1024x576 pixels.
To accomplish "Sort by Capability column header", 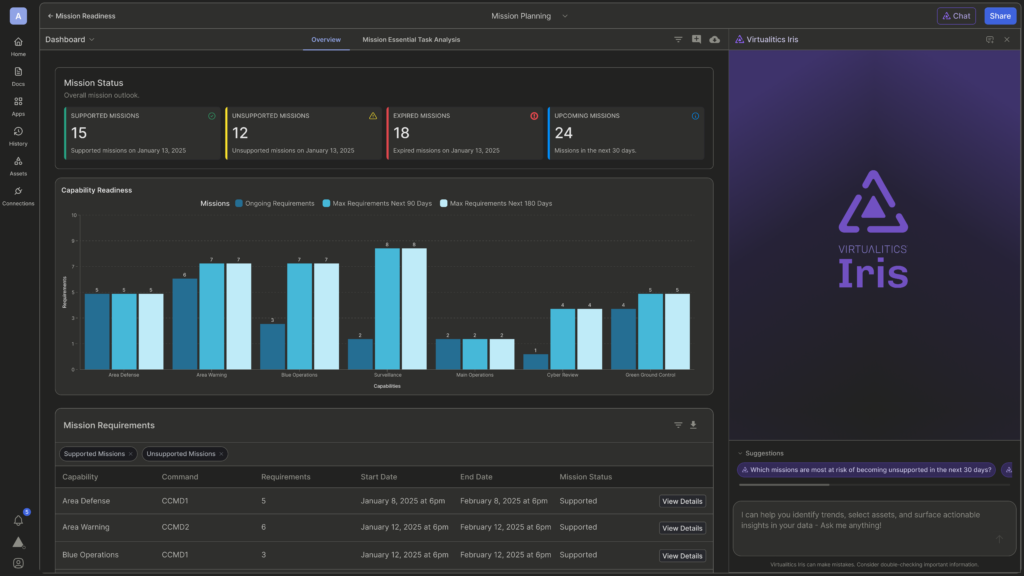I will 80,477.
